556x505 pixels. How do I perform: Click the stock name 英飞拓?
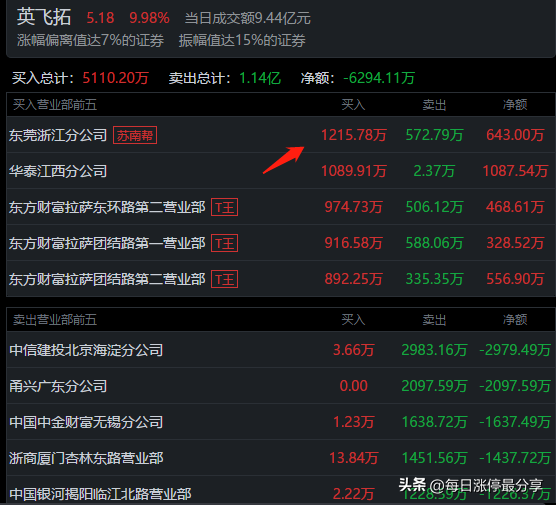pos(44,17)
